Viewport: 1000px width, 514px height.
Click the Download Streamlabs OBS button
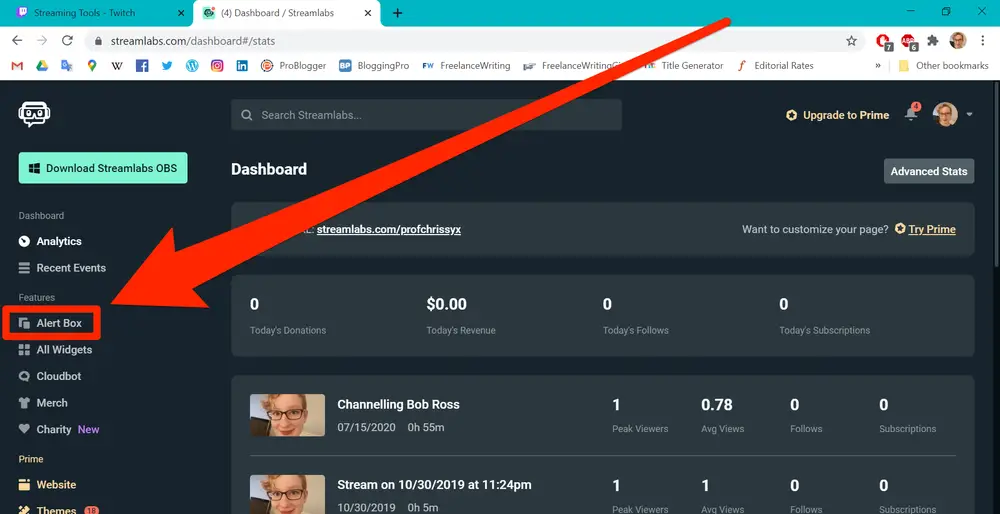coord(102,168)
